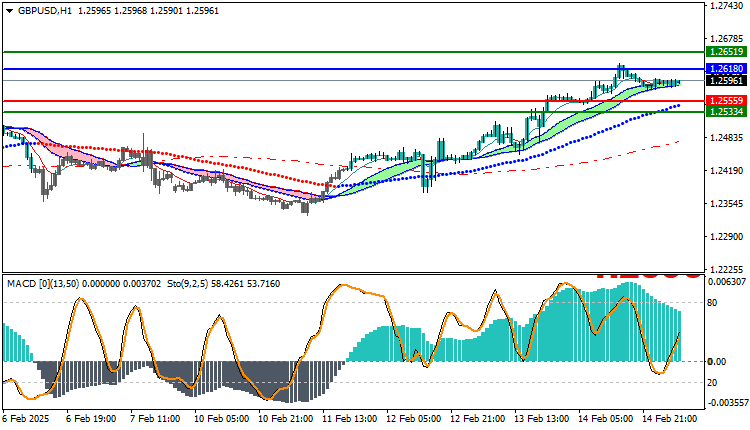Select the price scale value 1.24835
This screenshot has width=750, height=430.
click(727, 138)
